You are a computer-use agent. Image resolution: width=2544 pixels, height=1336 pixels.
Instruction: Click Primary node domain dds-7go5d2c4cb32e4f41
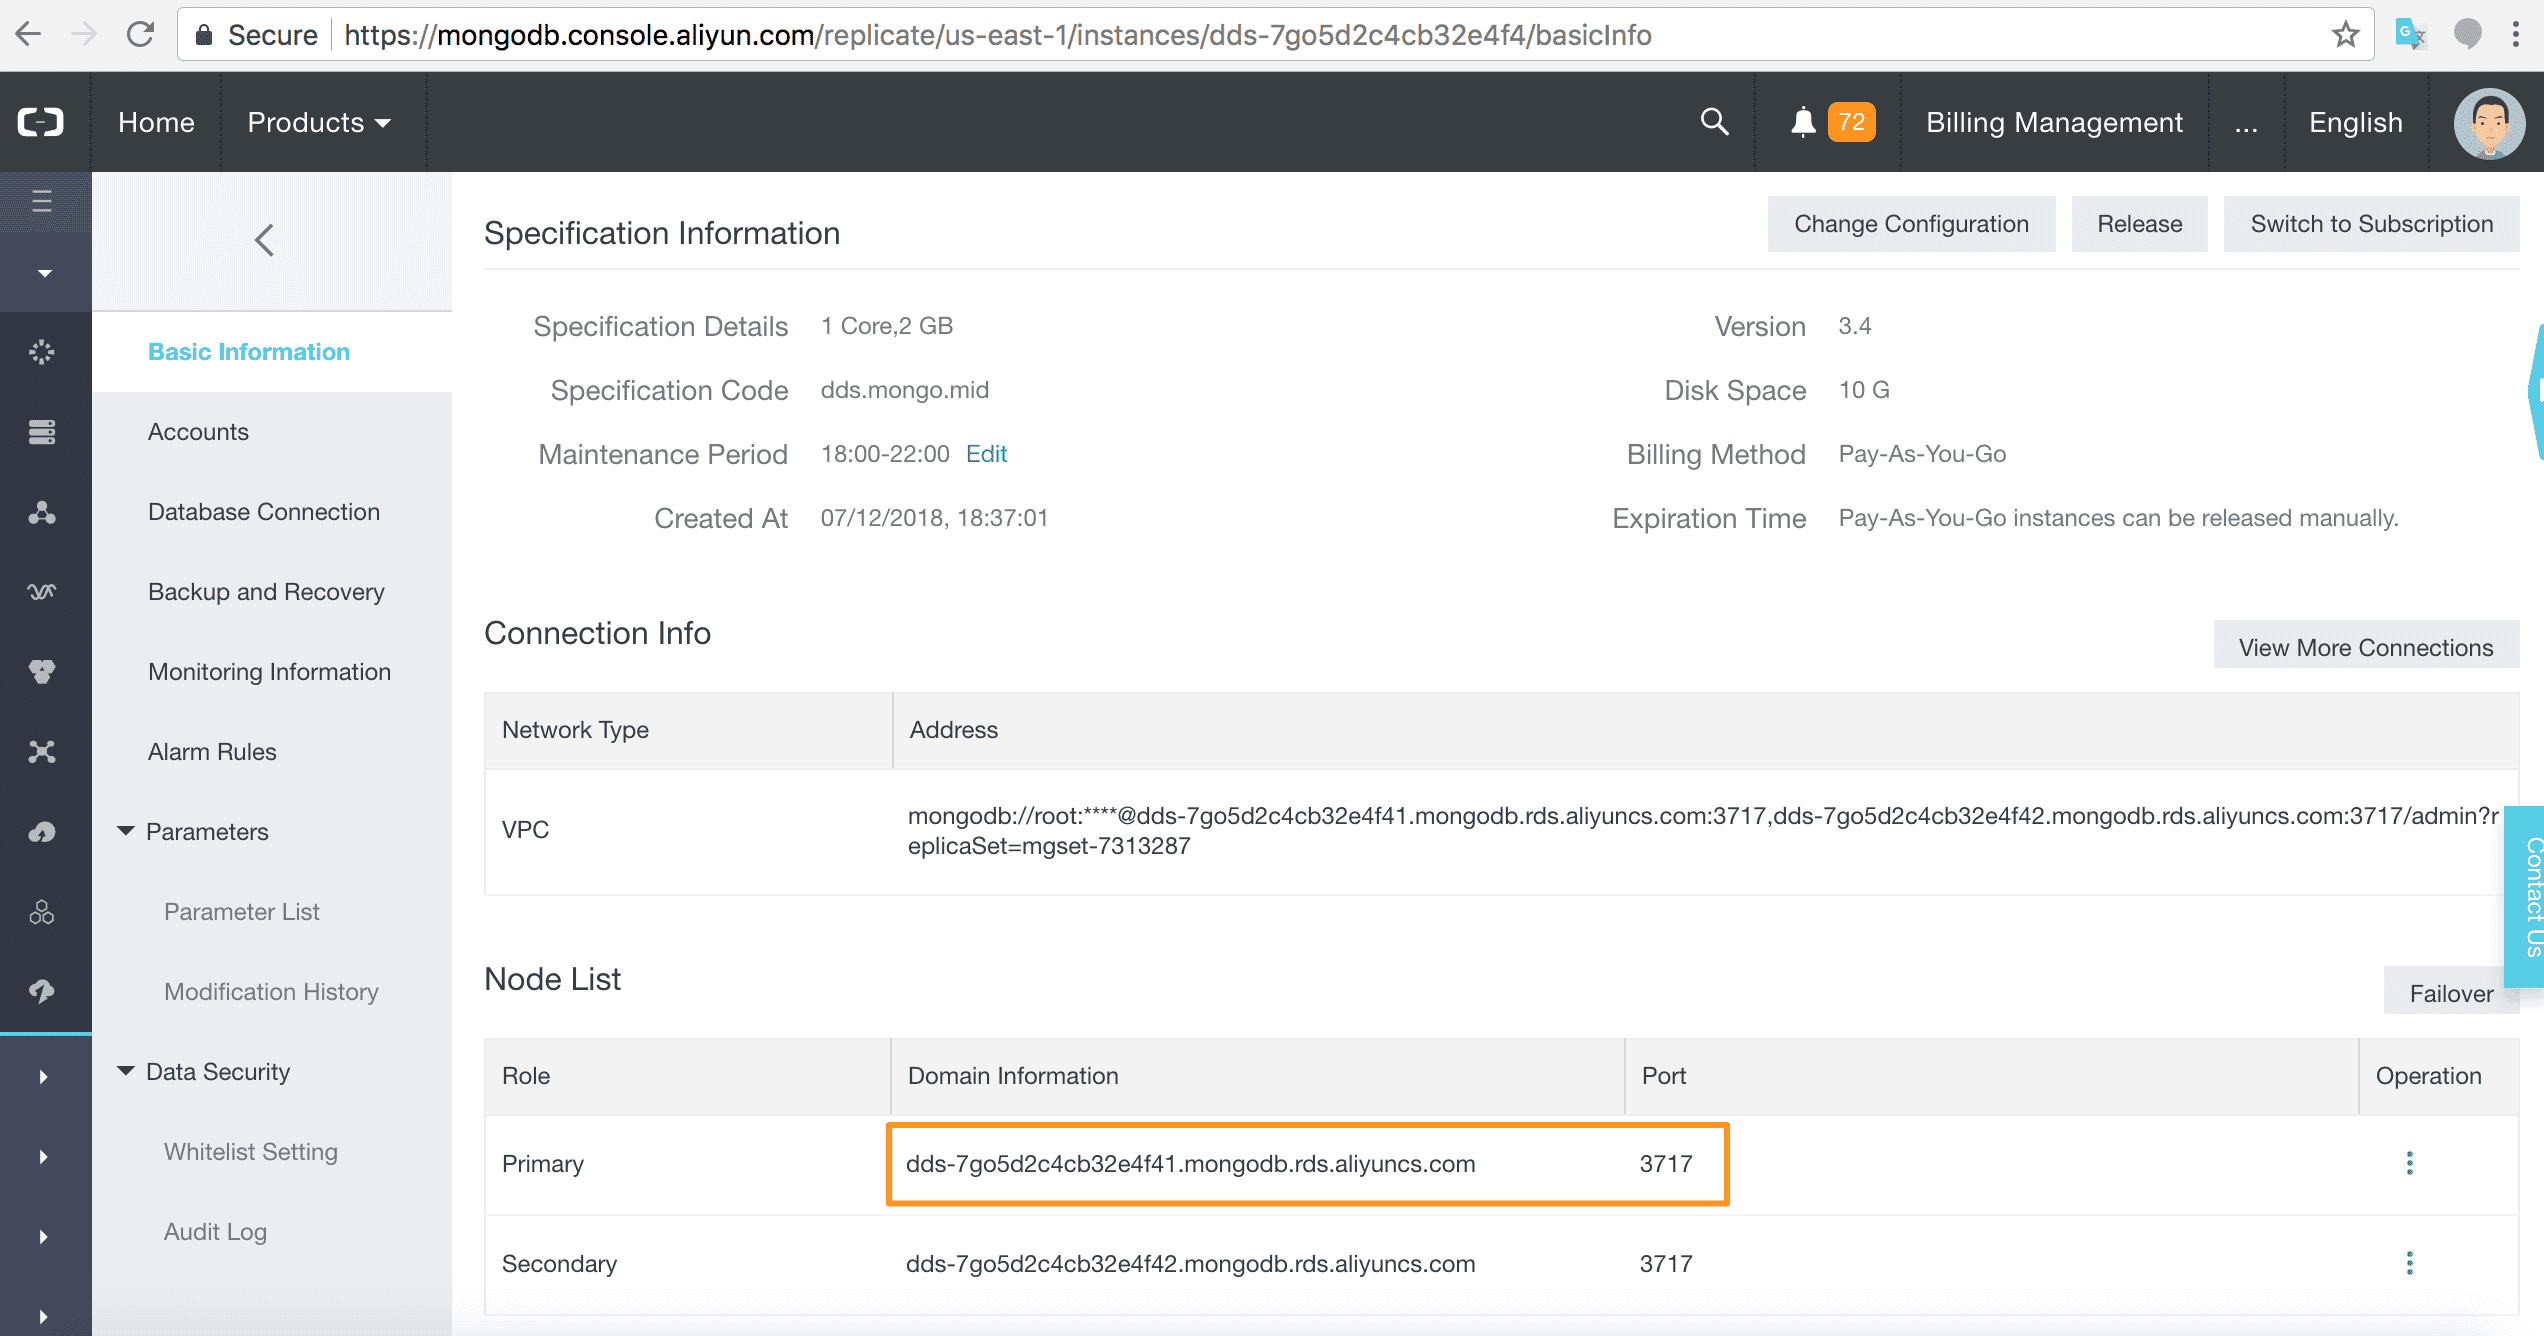[1190, 1164]
